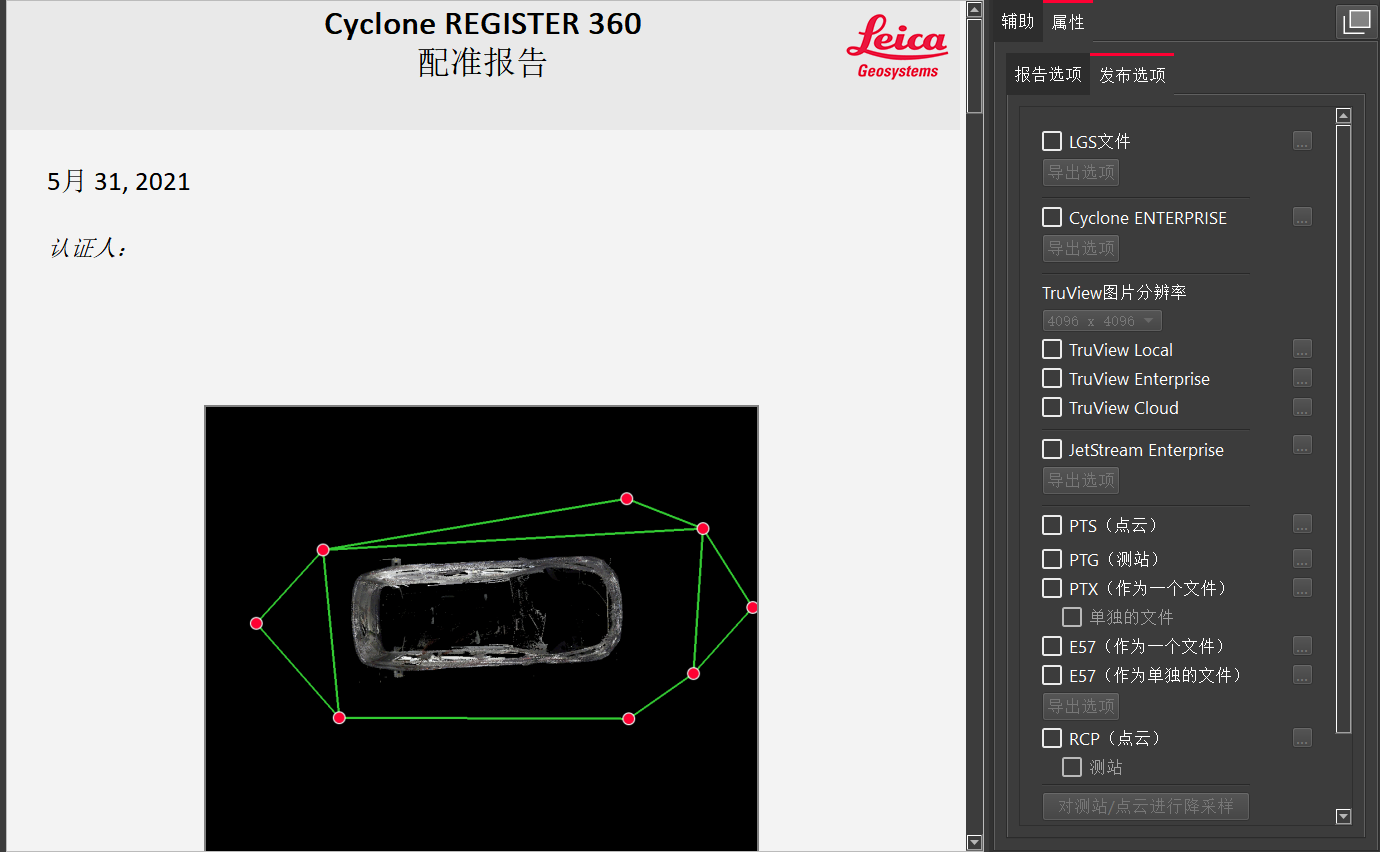Enable the LGS文件 checkbox
This screenshot has width=1380, height=852.
(1052, 141)
